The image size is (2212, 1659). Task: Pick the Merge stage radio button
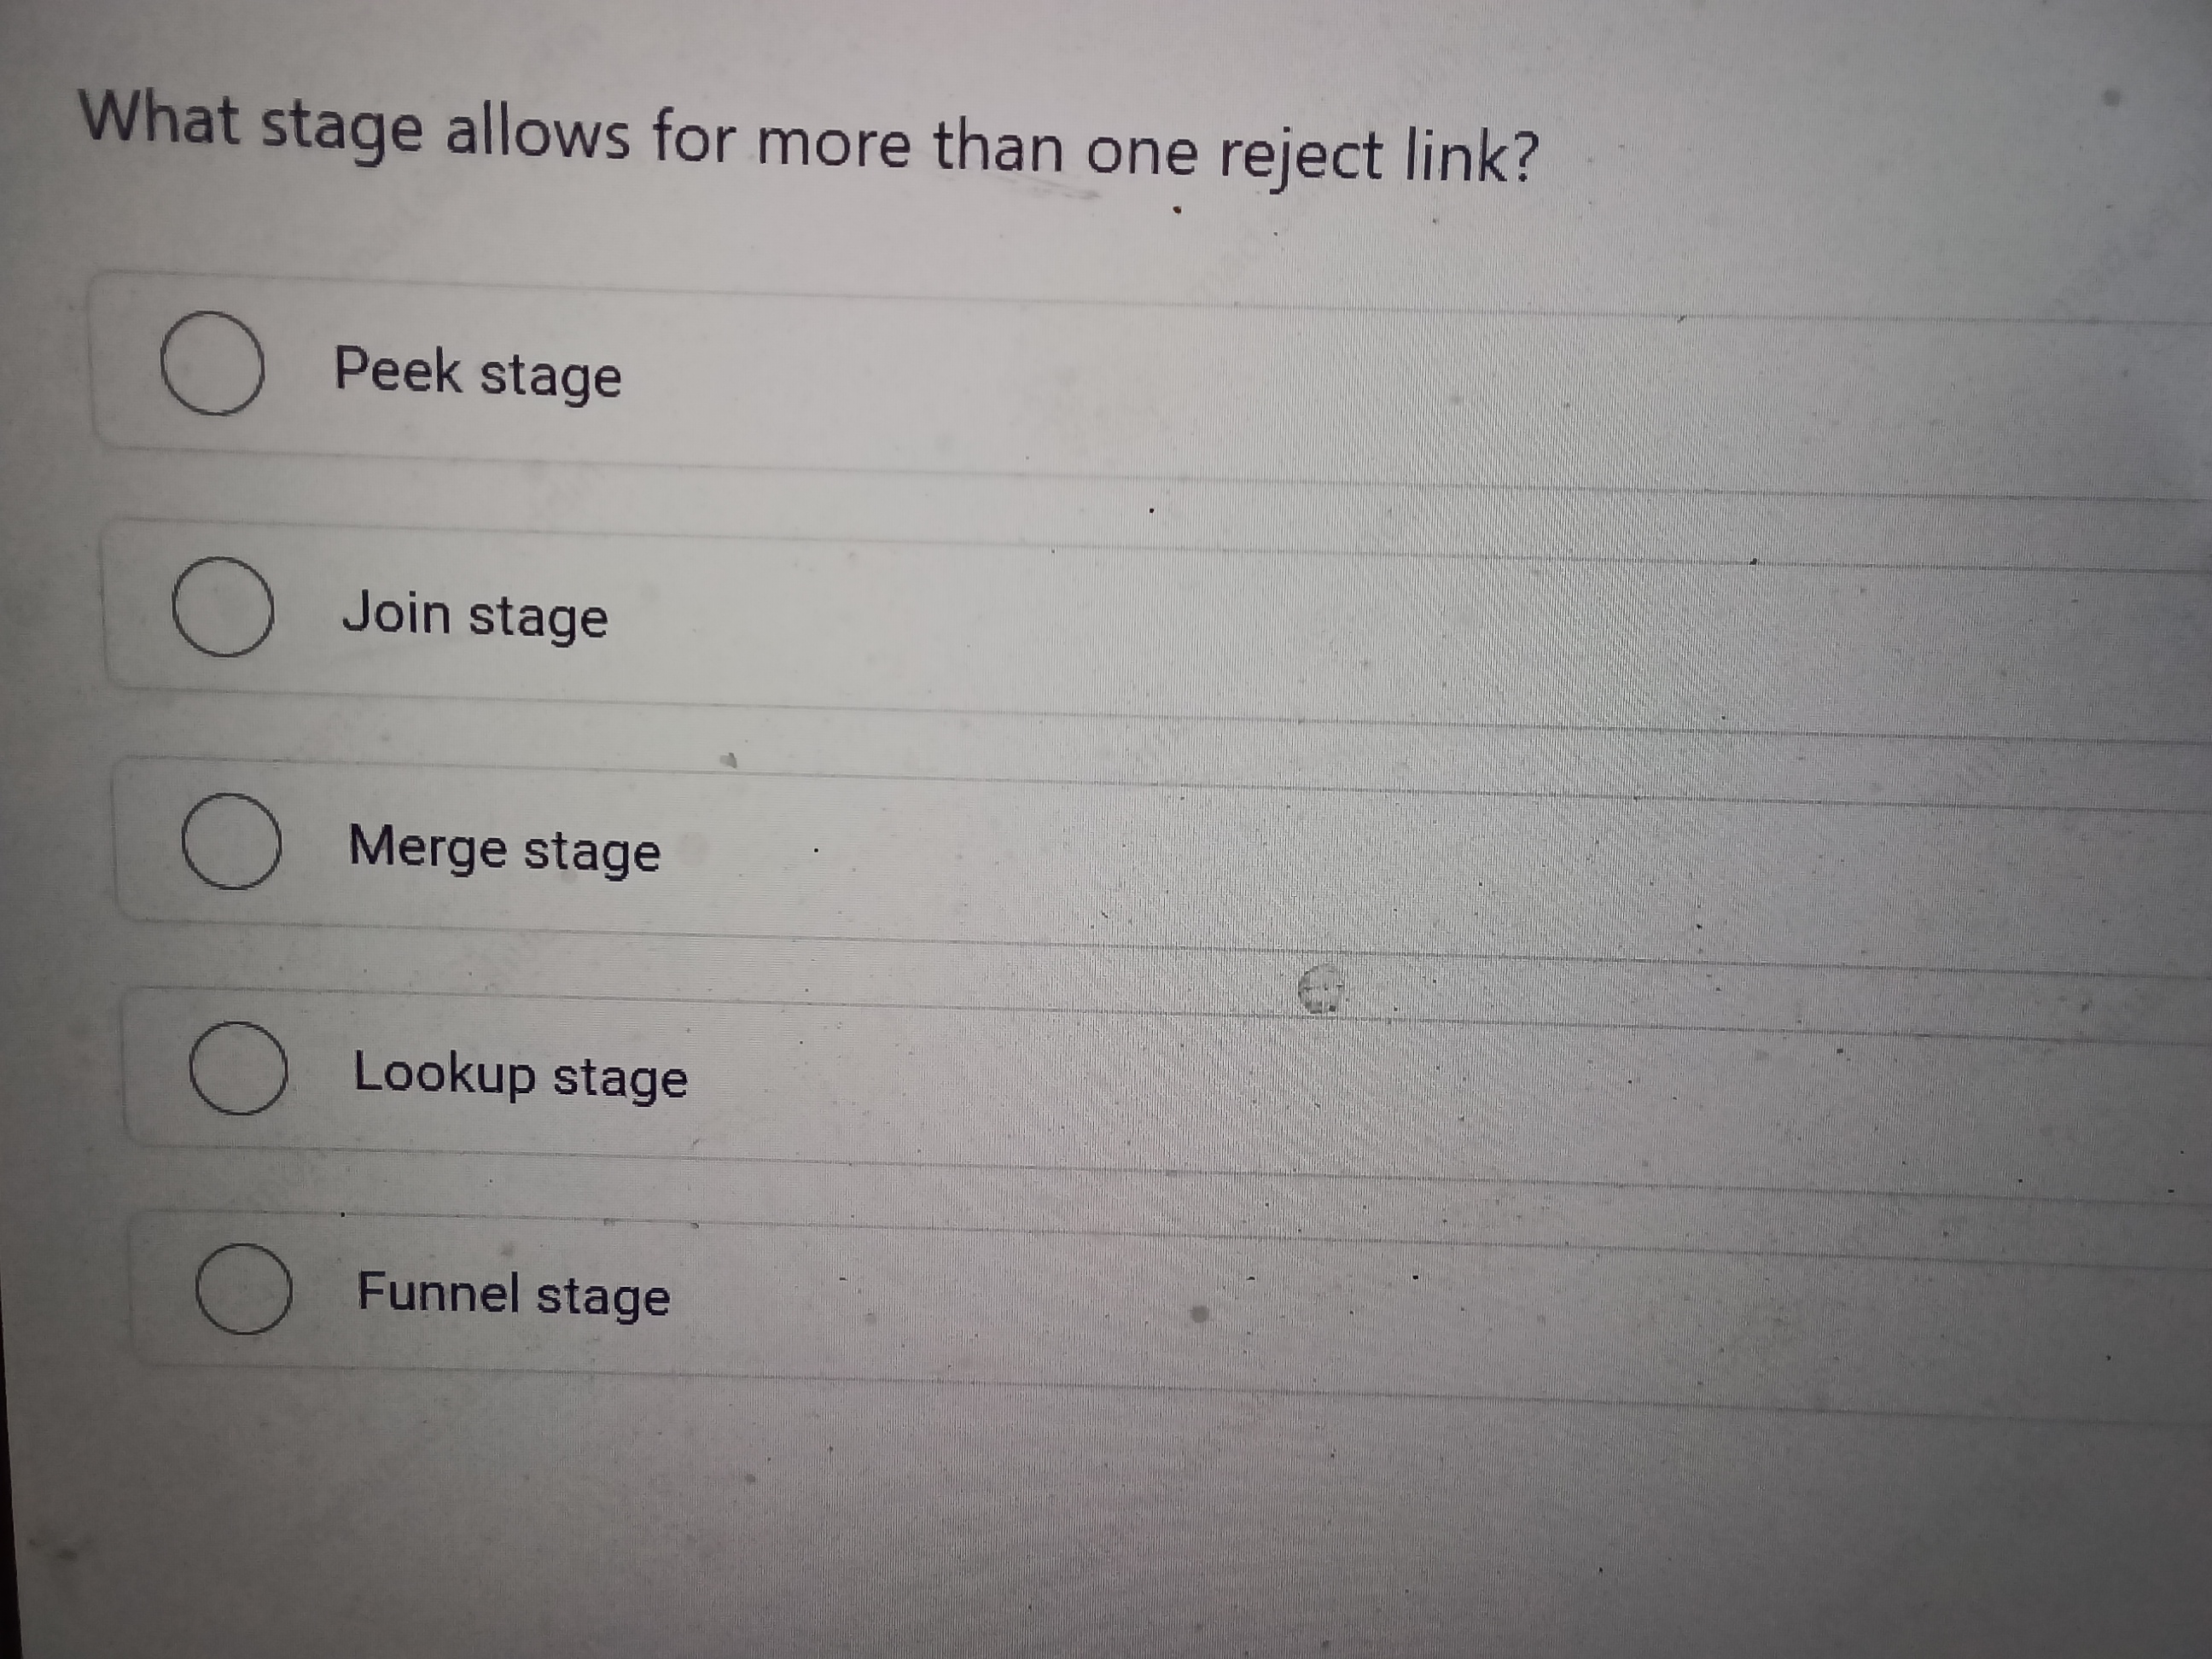(231, 841)
